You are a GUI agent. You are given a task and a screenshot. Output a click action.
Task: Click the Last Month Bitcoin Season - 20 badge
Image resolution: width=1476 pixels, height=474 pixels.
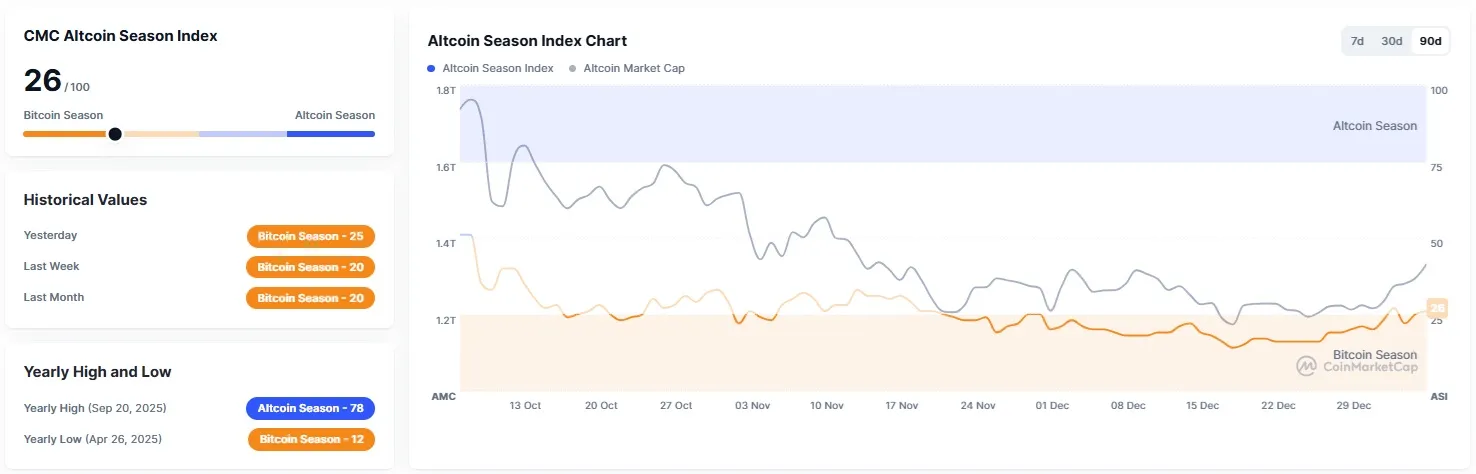[311, 298]
